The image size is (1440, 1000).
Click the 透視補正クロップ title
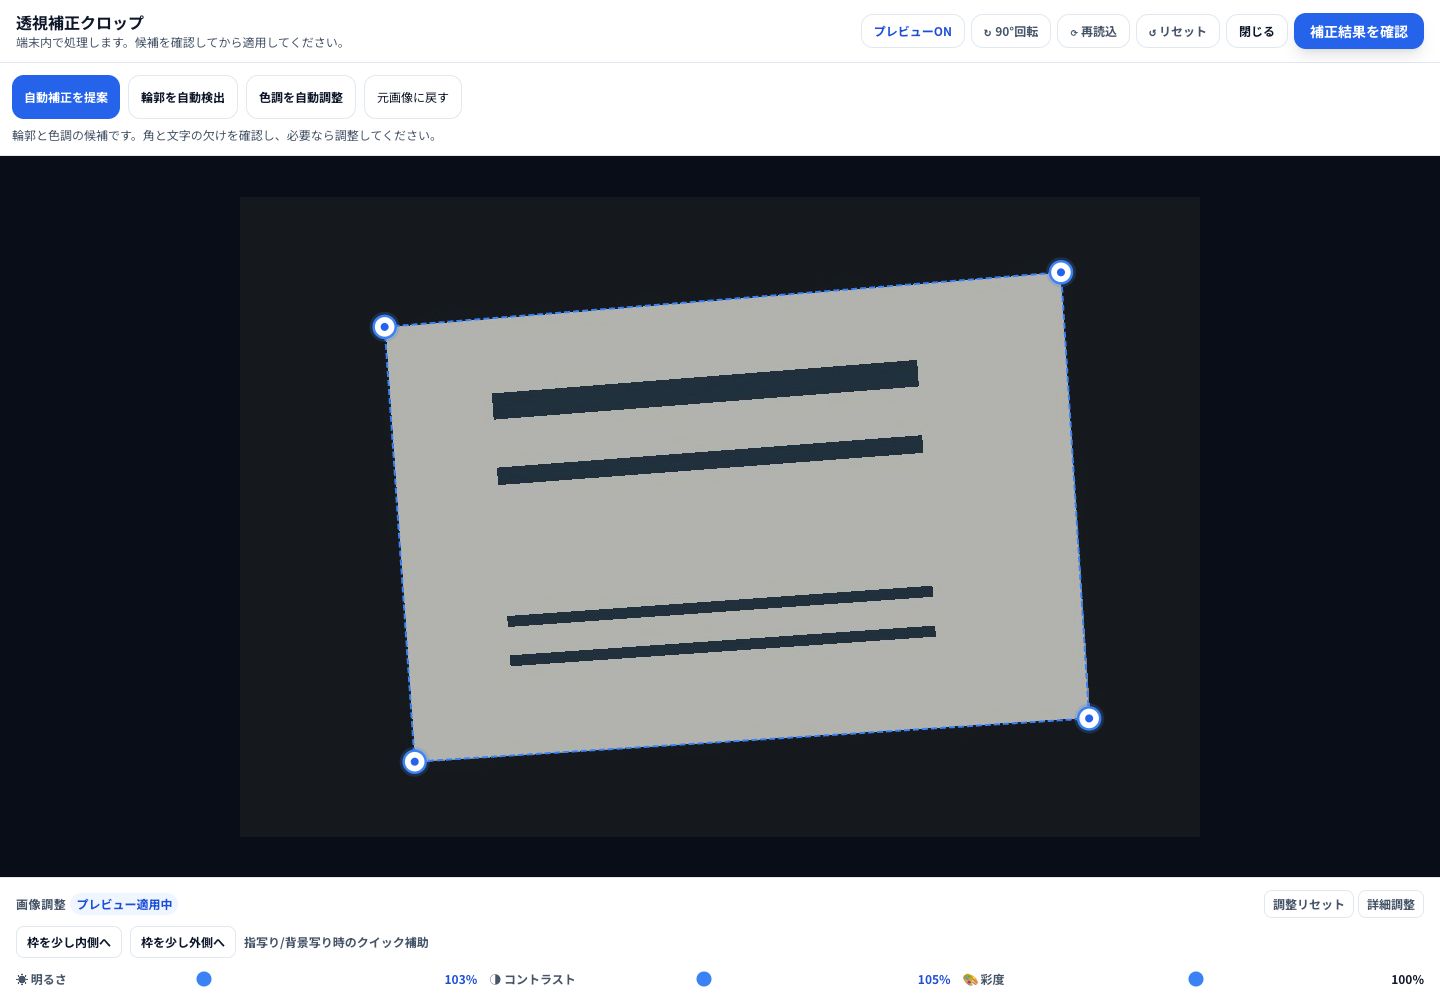(x=80, y=22)
